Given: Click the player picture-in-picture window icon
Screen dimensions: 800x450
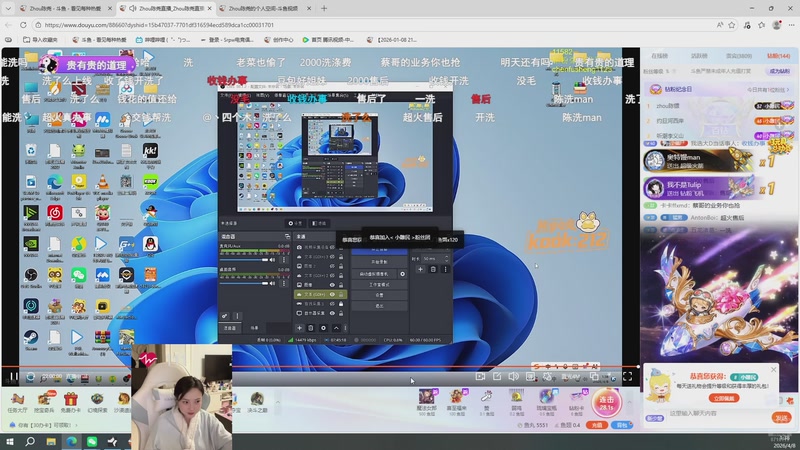Looking at the screenshot, I should (594, 377).
